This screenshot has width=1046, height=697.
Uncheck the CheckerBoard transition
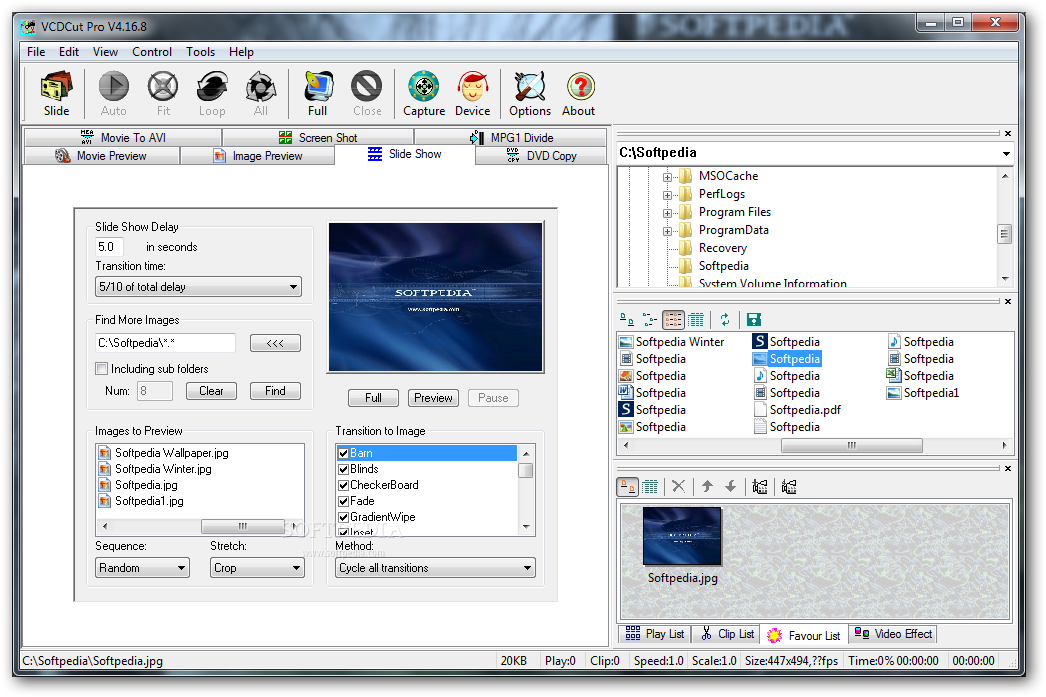pyautogui.click(x=344, y=486)
